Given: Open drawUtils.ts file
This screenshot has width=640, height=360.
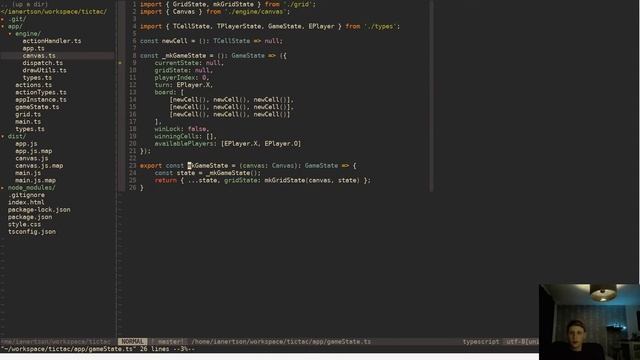Looking at the screenshot, I should click(x=44, y=71).
